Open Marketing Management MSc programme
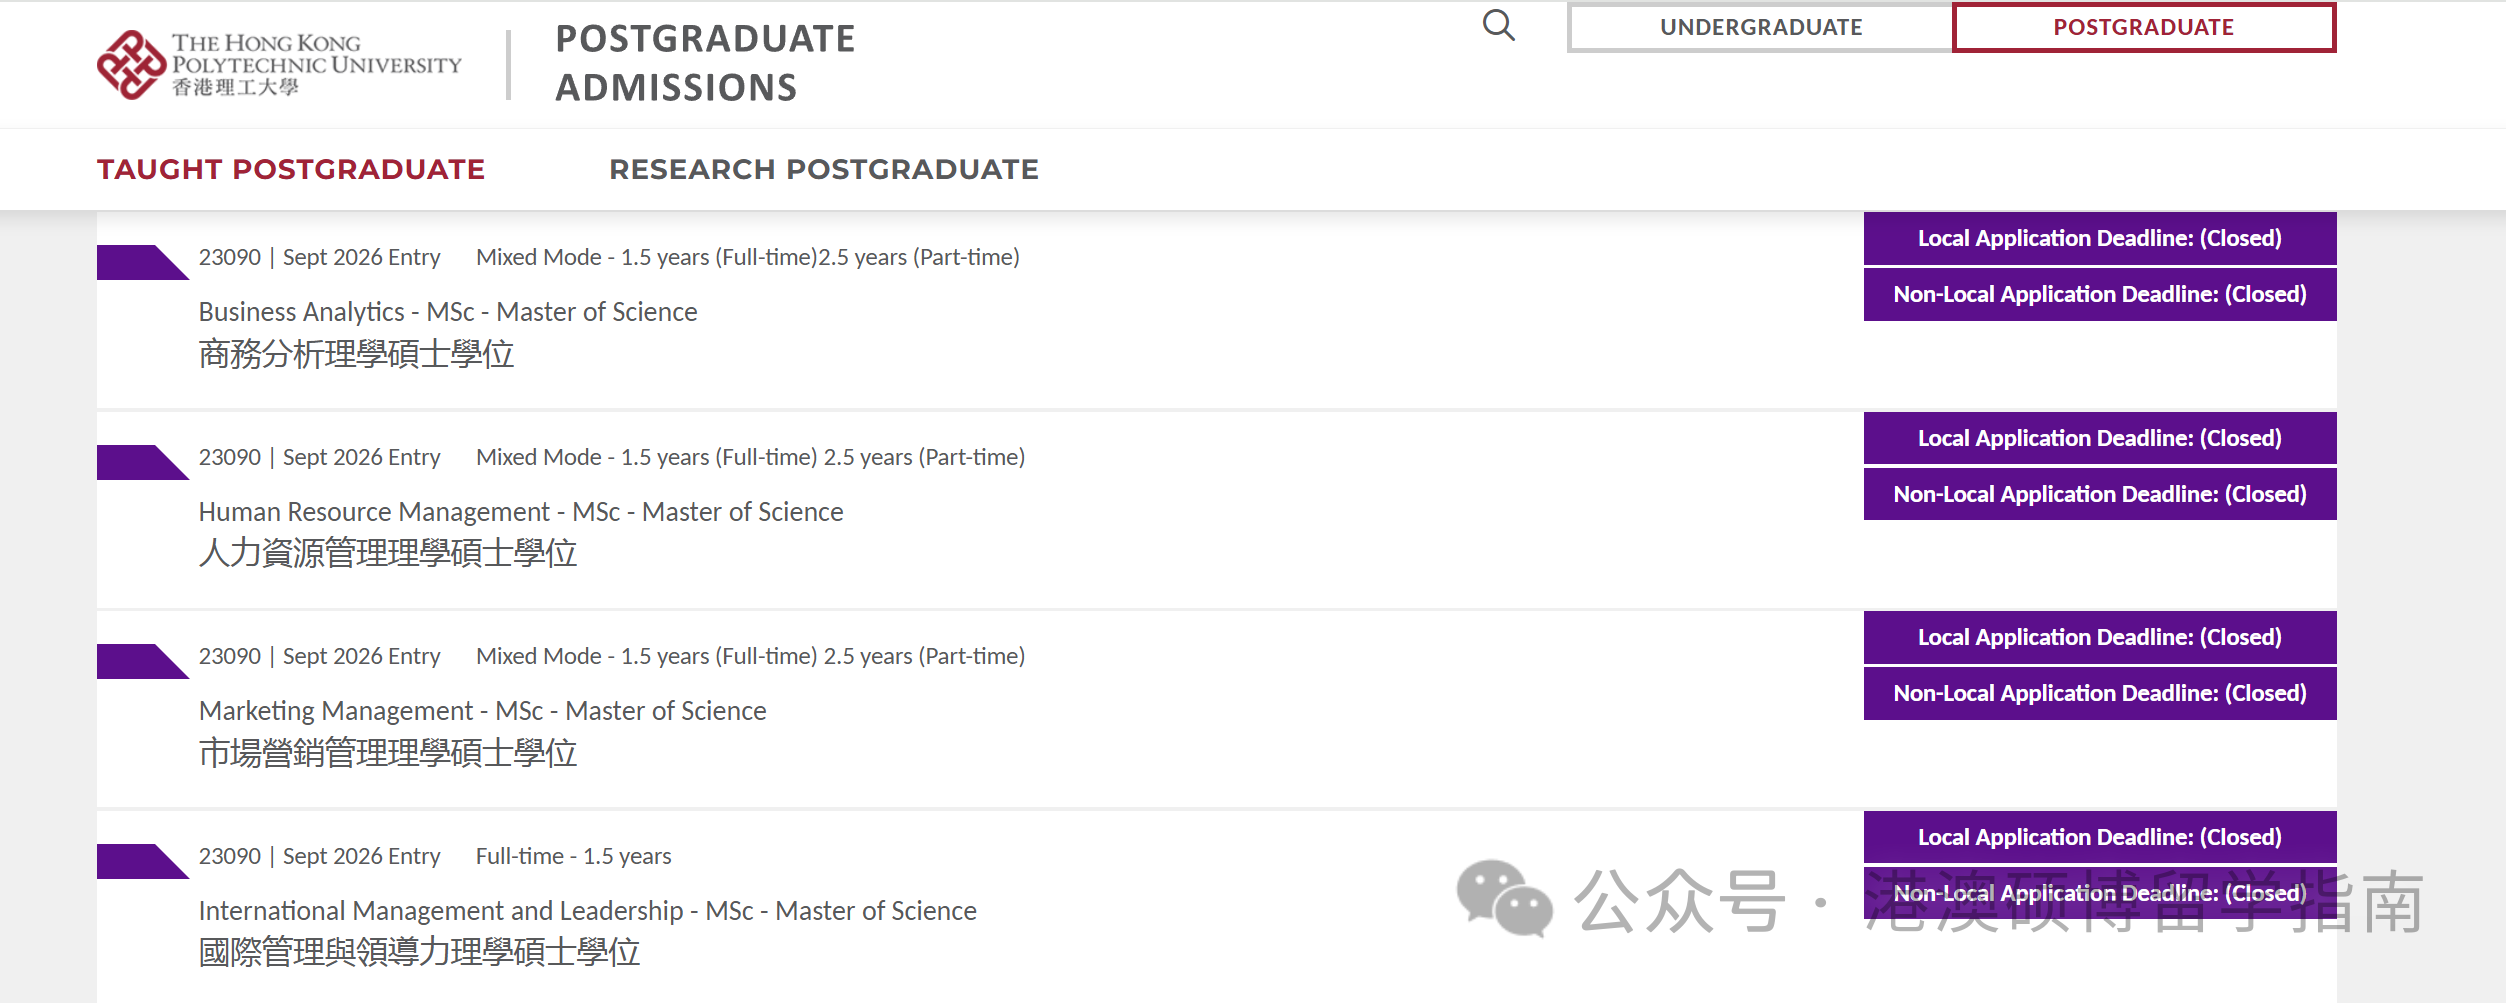 point(483,711)
